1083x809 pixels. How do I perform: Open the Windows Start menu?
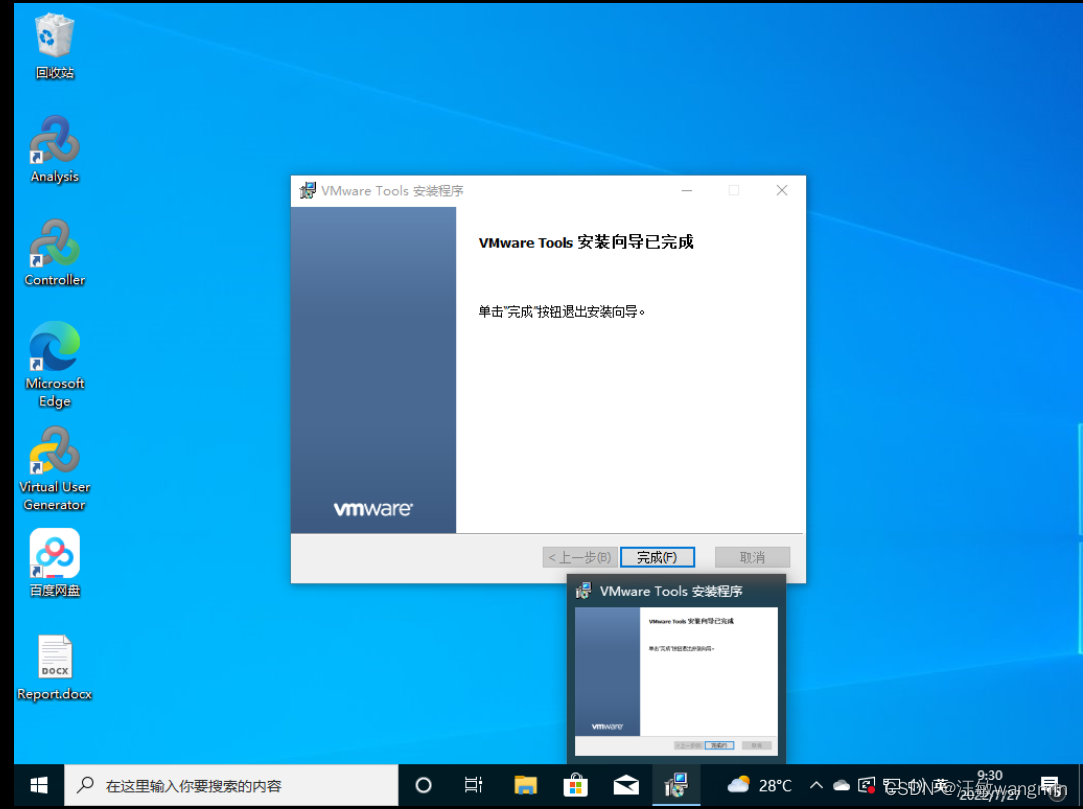[x=39, y=786]
